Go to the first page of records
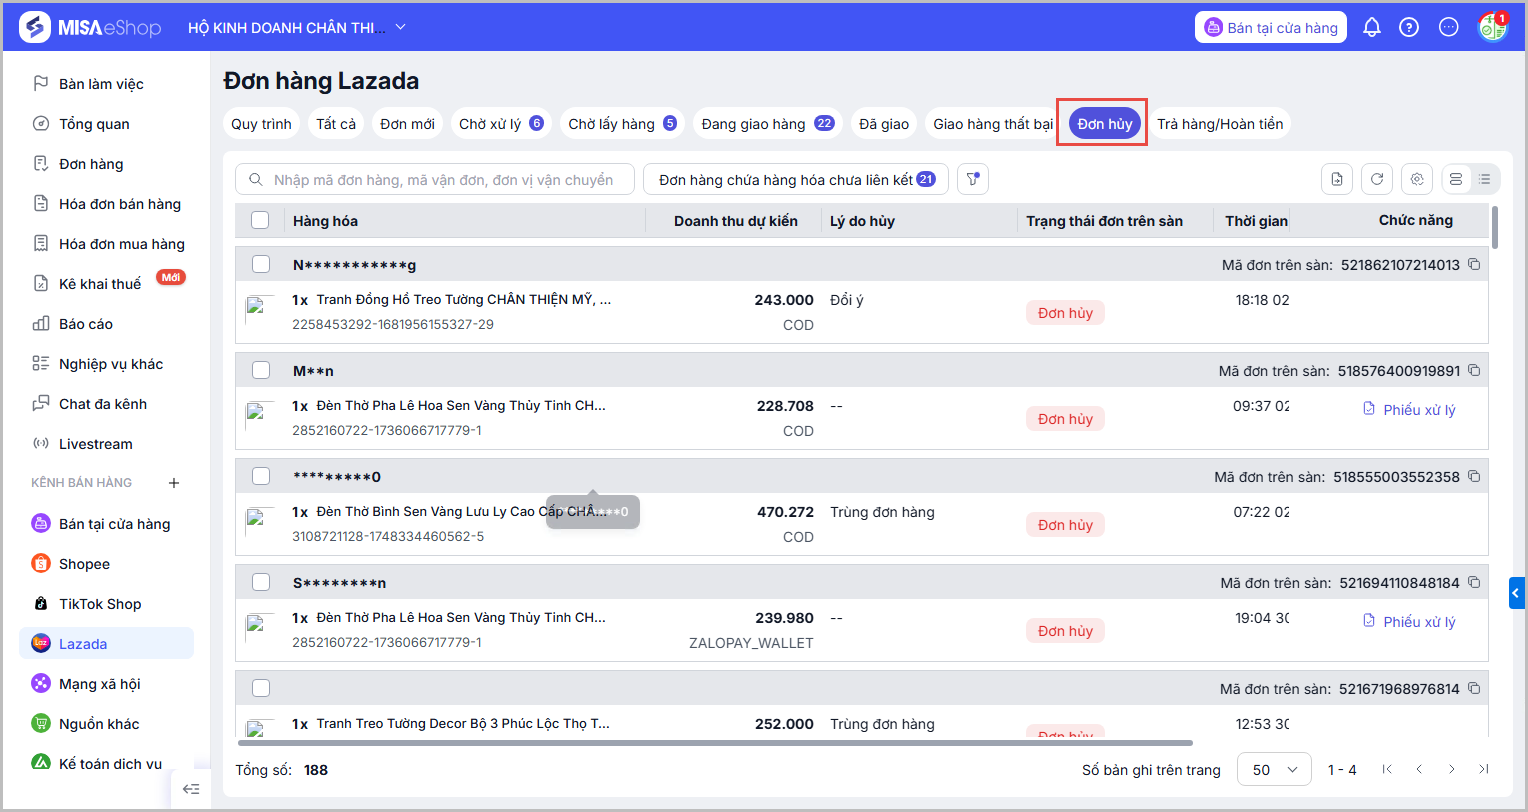Viewport: 1528px width, 812px height. click(x=1387, y=769)
